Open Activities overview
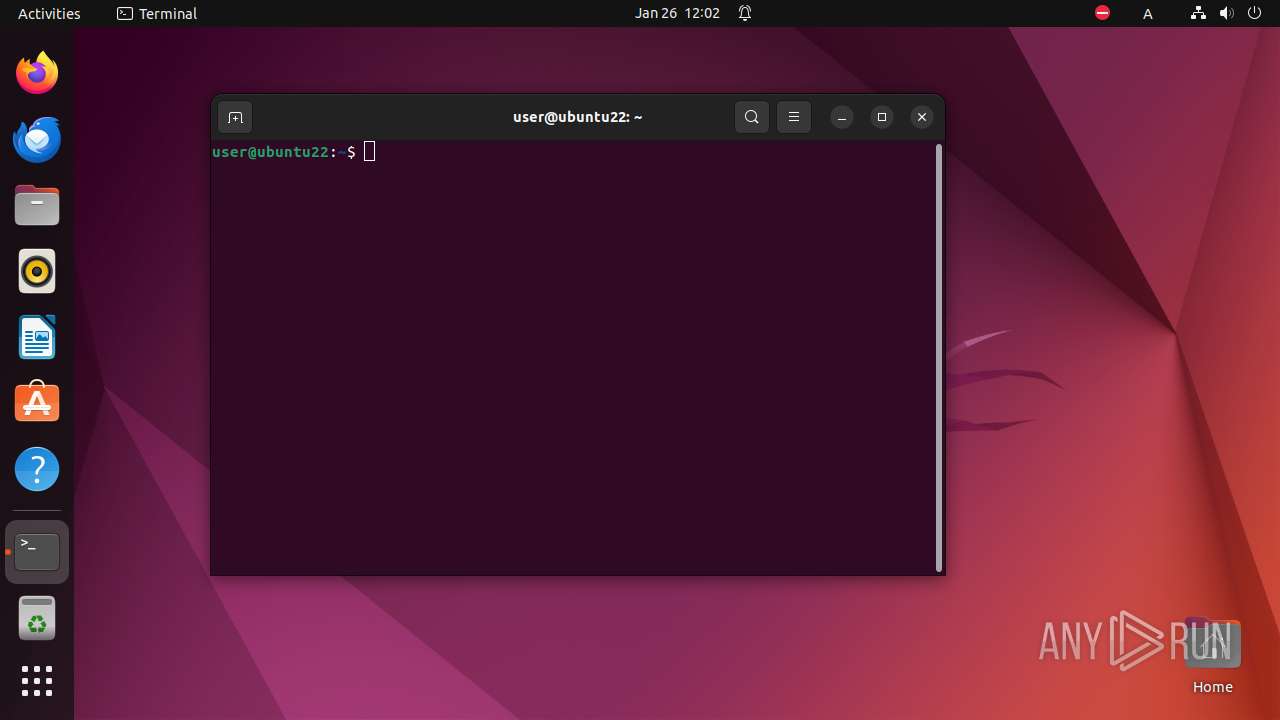The width and height of the screenshot is (1280, 720). click(49, 13)
